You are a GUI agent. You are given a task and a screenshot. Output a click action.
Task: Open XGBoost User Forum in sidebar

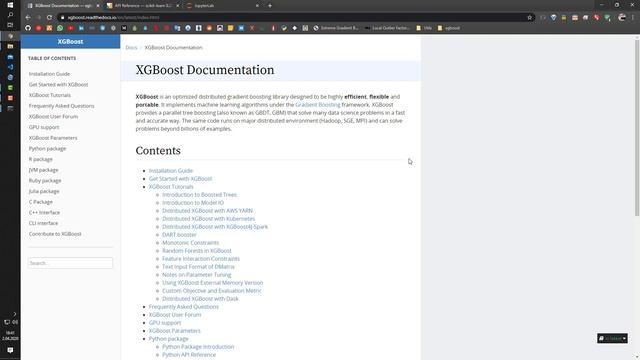click(53, 116)
